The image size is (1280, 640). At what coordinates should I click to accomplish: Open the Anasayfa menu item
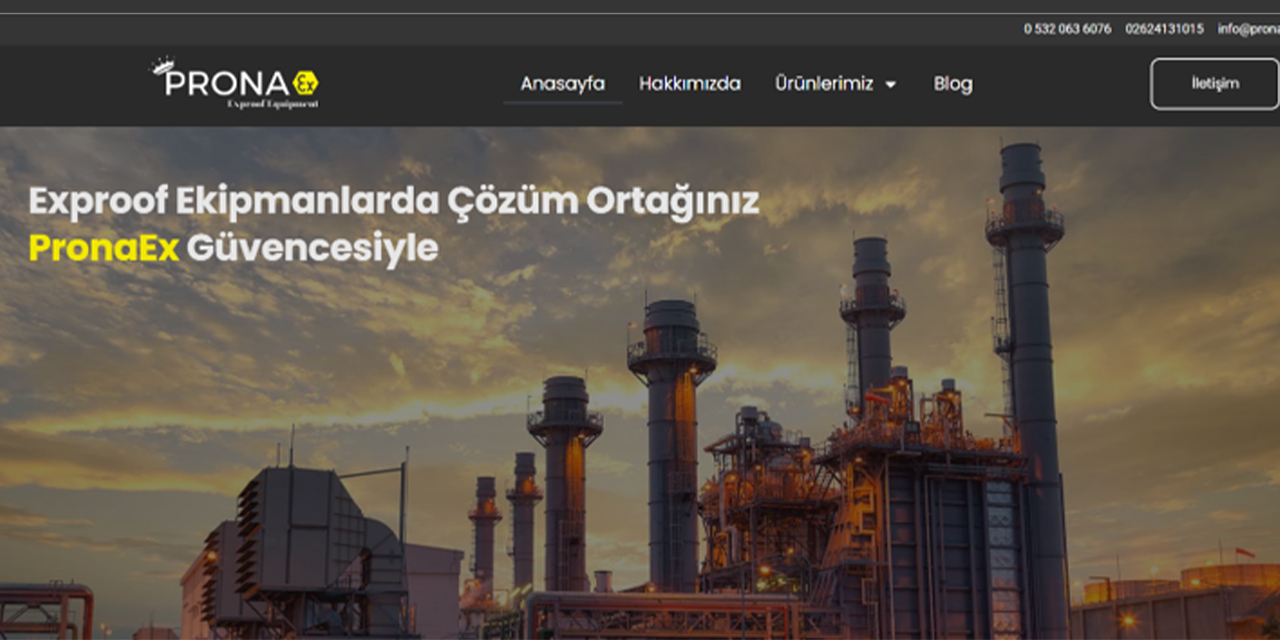point(562,84)
